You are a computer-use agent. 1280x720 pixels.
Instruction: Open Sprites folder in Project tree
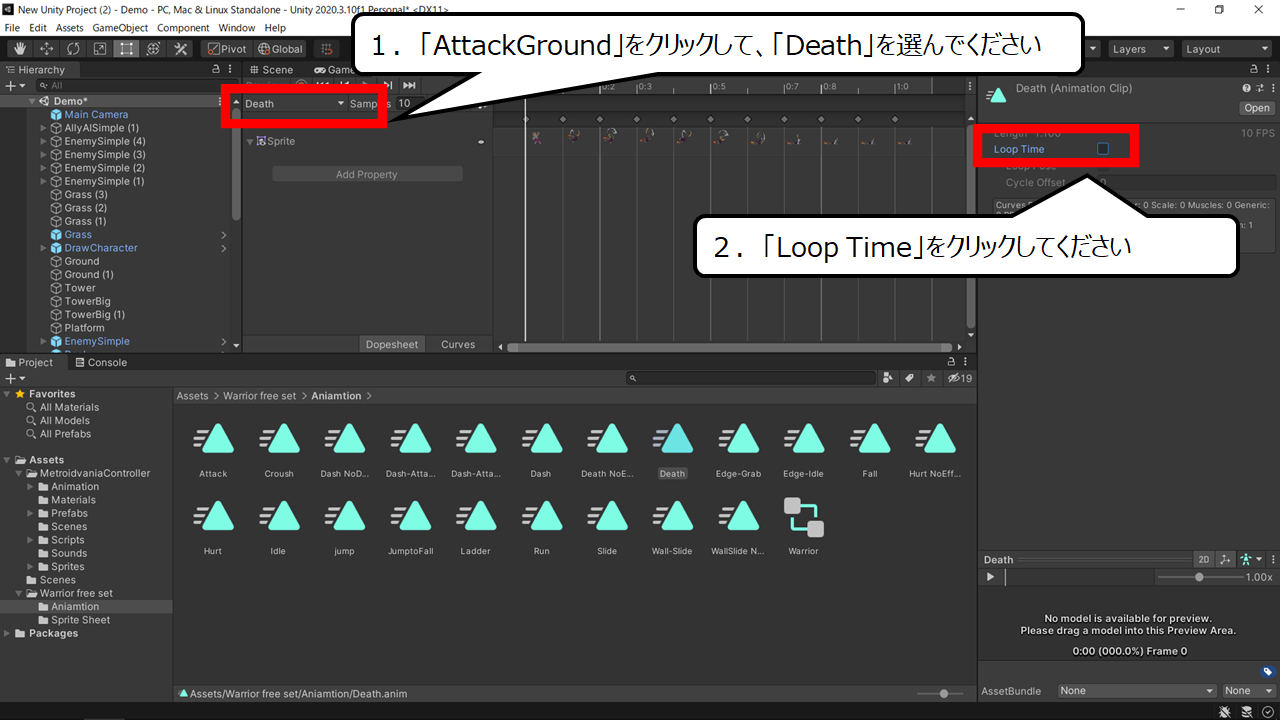tap(68, 566)
